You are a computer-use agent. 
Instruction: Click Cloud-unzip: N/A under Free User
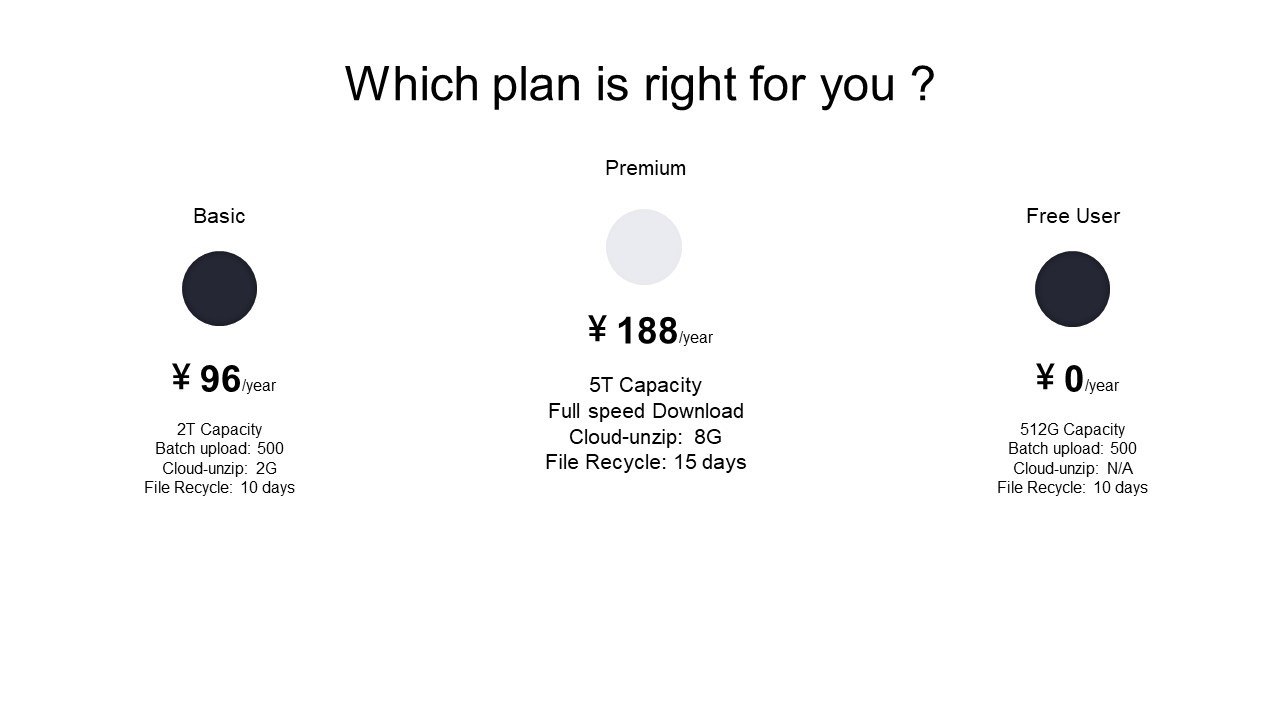[1072, 468]
